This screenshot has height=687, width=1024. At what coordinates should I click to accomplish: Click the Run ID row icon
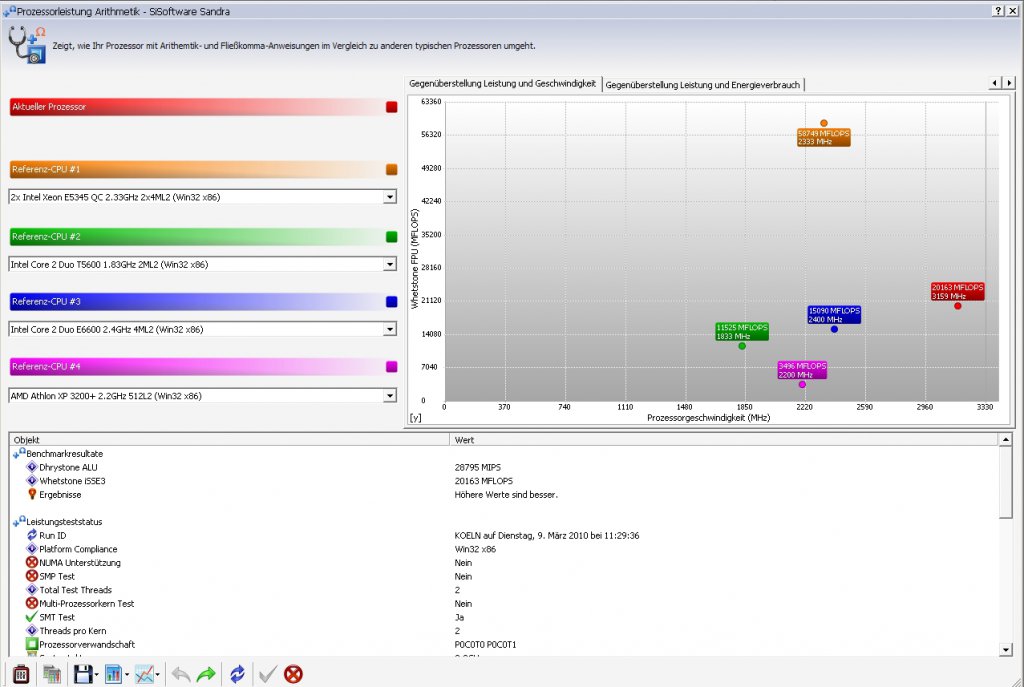[31, 535]
